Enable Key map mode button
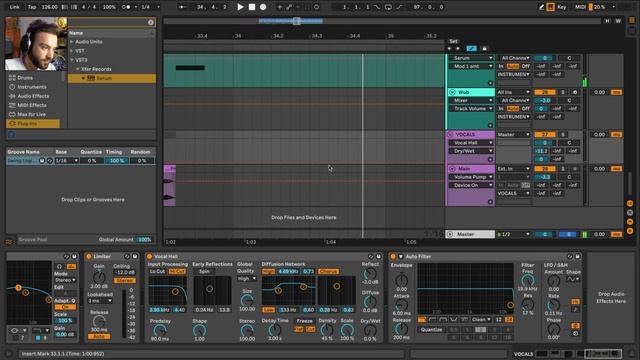Viewport: 640px width, 360px height. point(562,7)
